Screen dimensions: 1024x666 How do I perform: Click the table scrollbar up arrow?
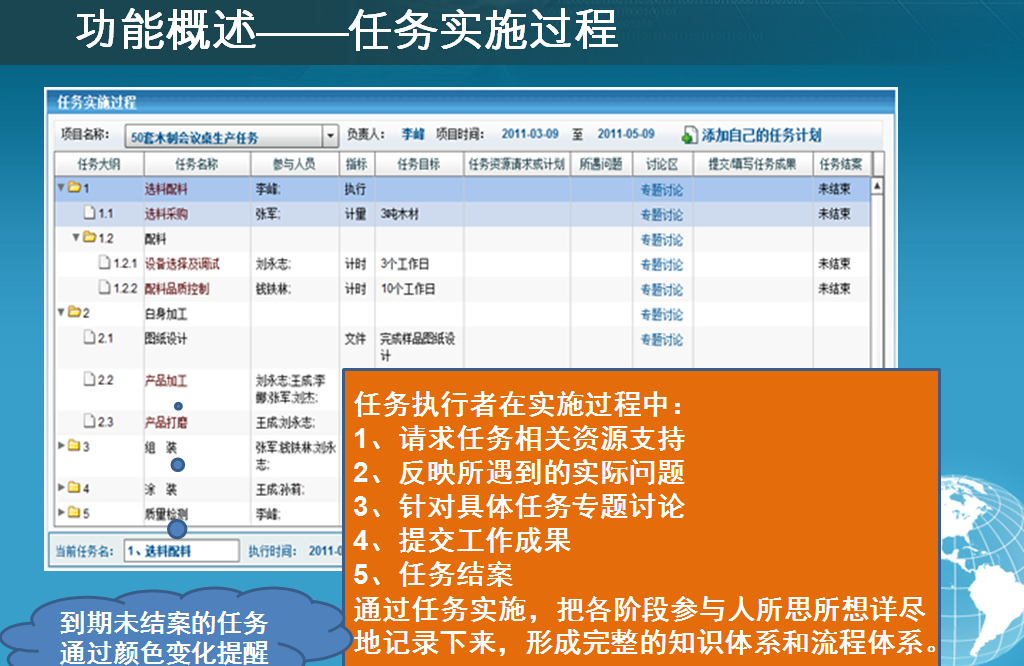point(877,185)
